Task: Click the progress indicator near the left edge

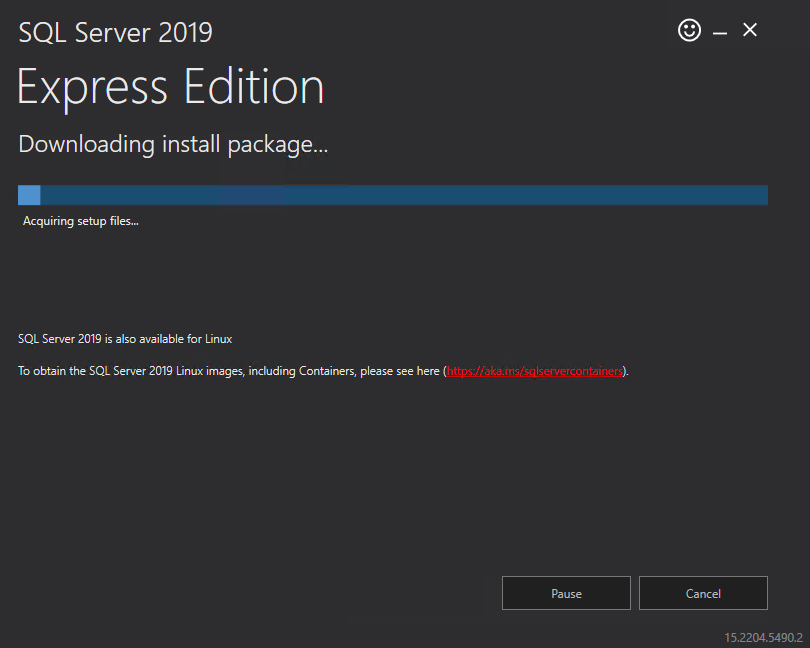Action: [29, 195]
